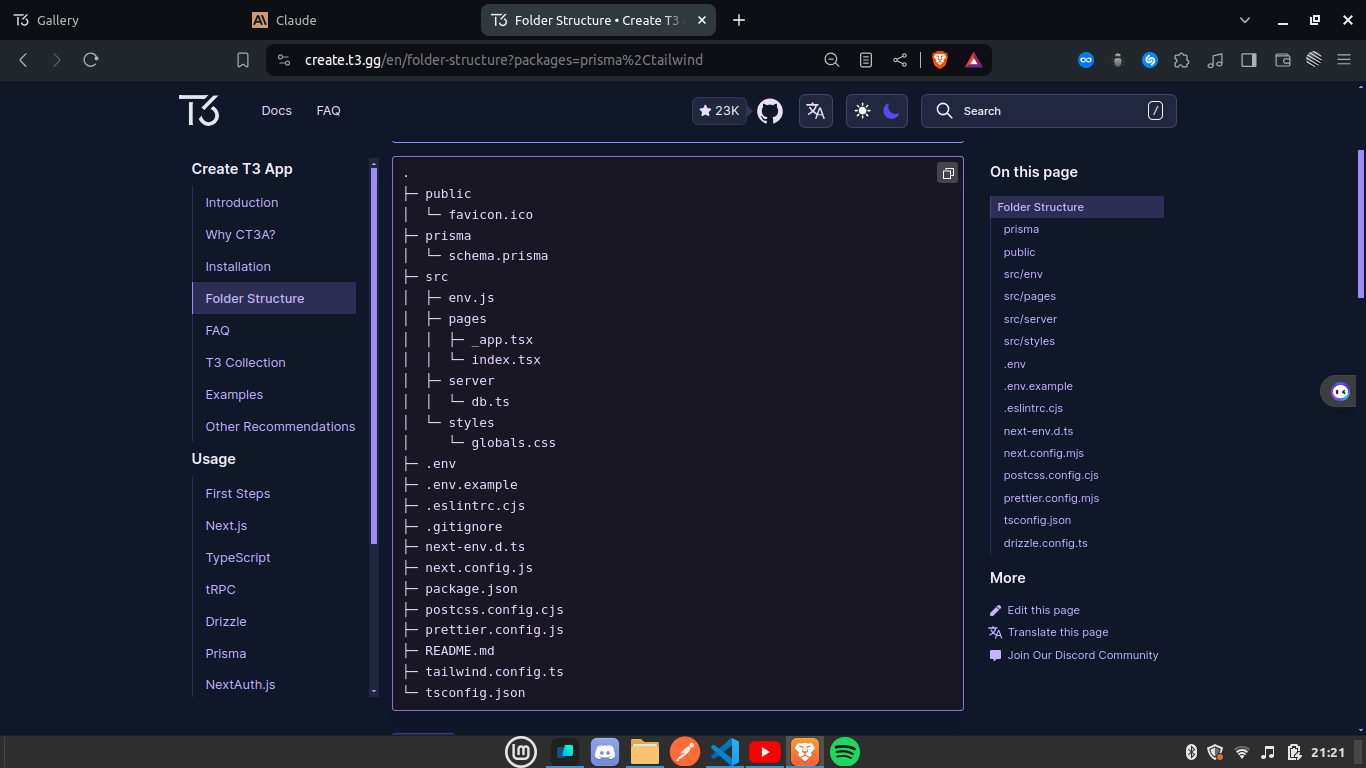Open the T3 GitHub repository icon
Image resolution: width=1366 pixels, height=768 pixels.
(x=769, y=111)
